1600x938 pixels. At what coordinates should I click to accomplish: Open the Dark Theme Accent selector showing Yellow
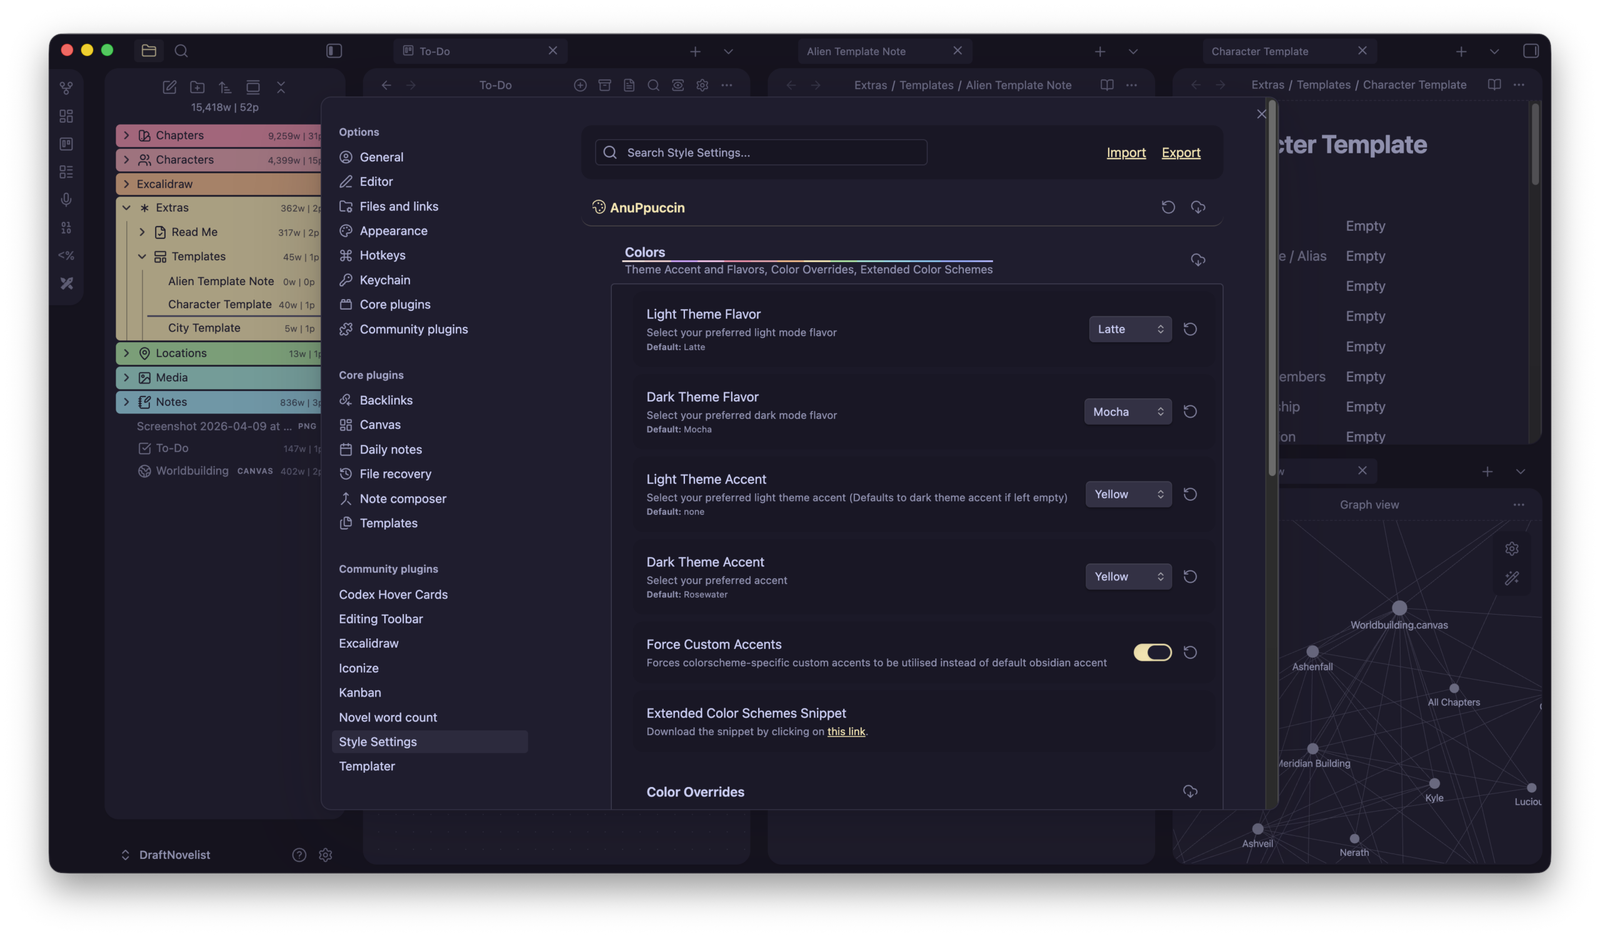click(1128, 576)
